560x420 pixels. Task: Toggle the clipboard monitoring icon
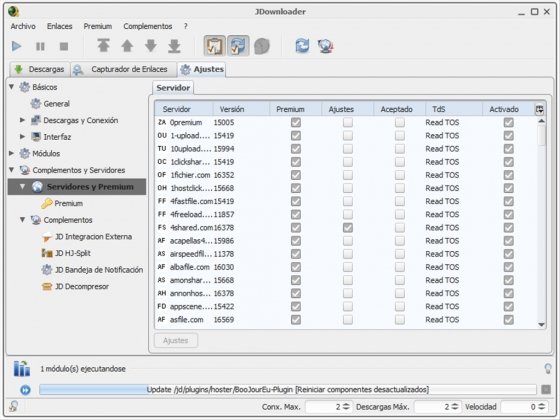(215, 46)
